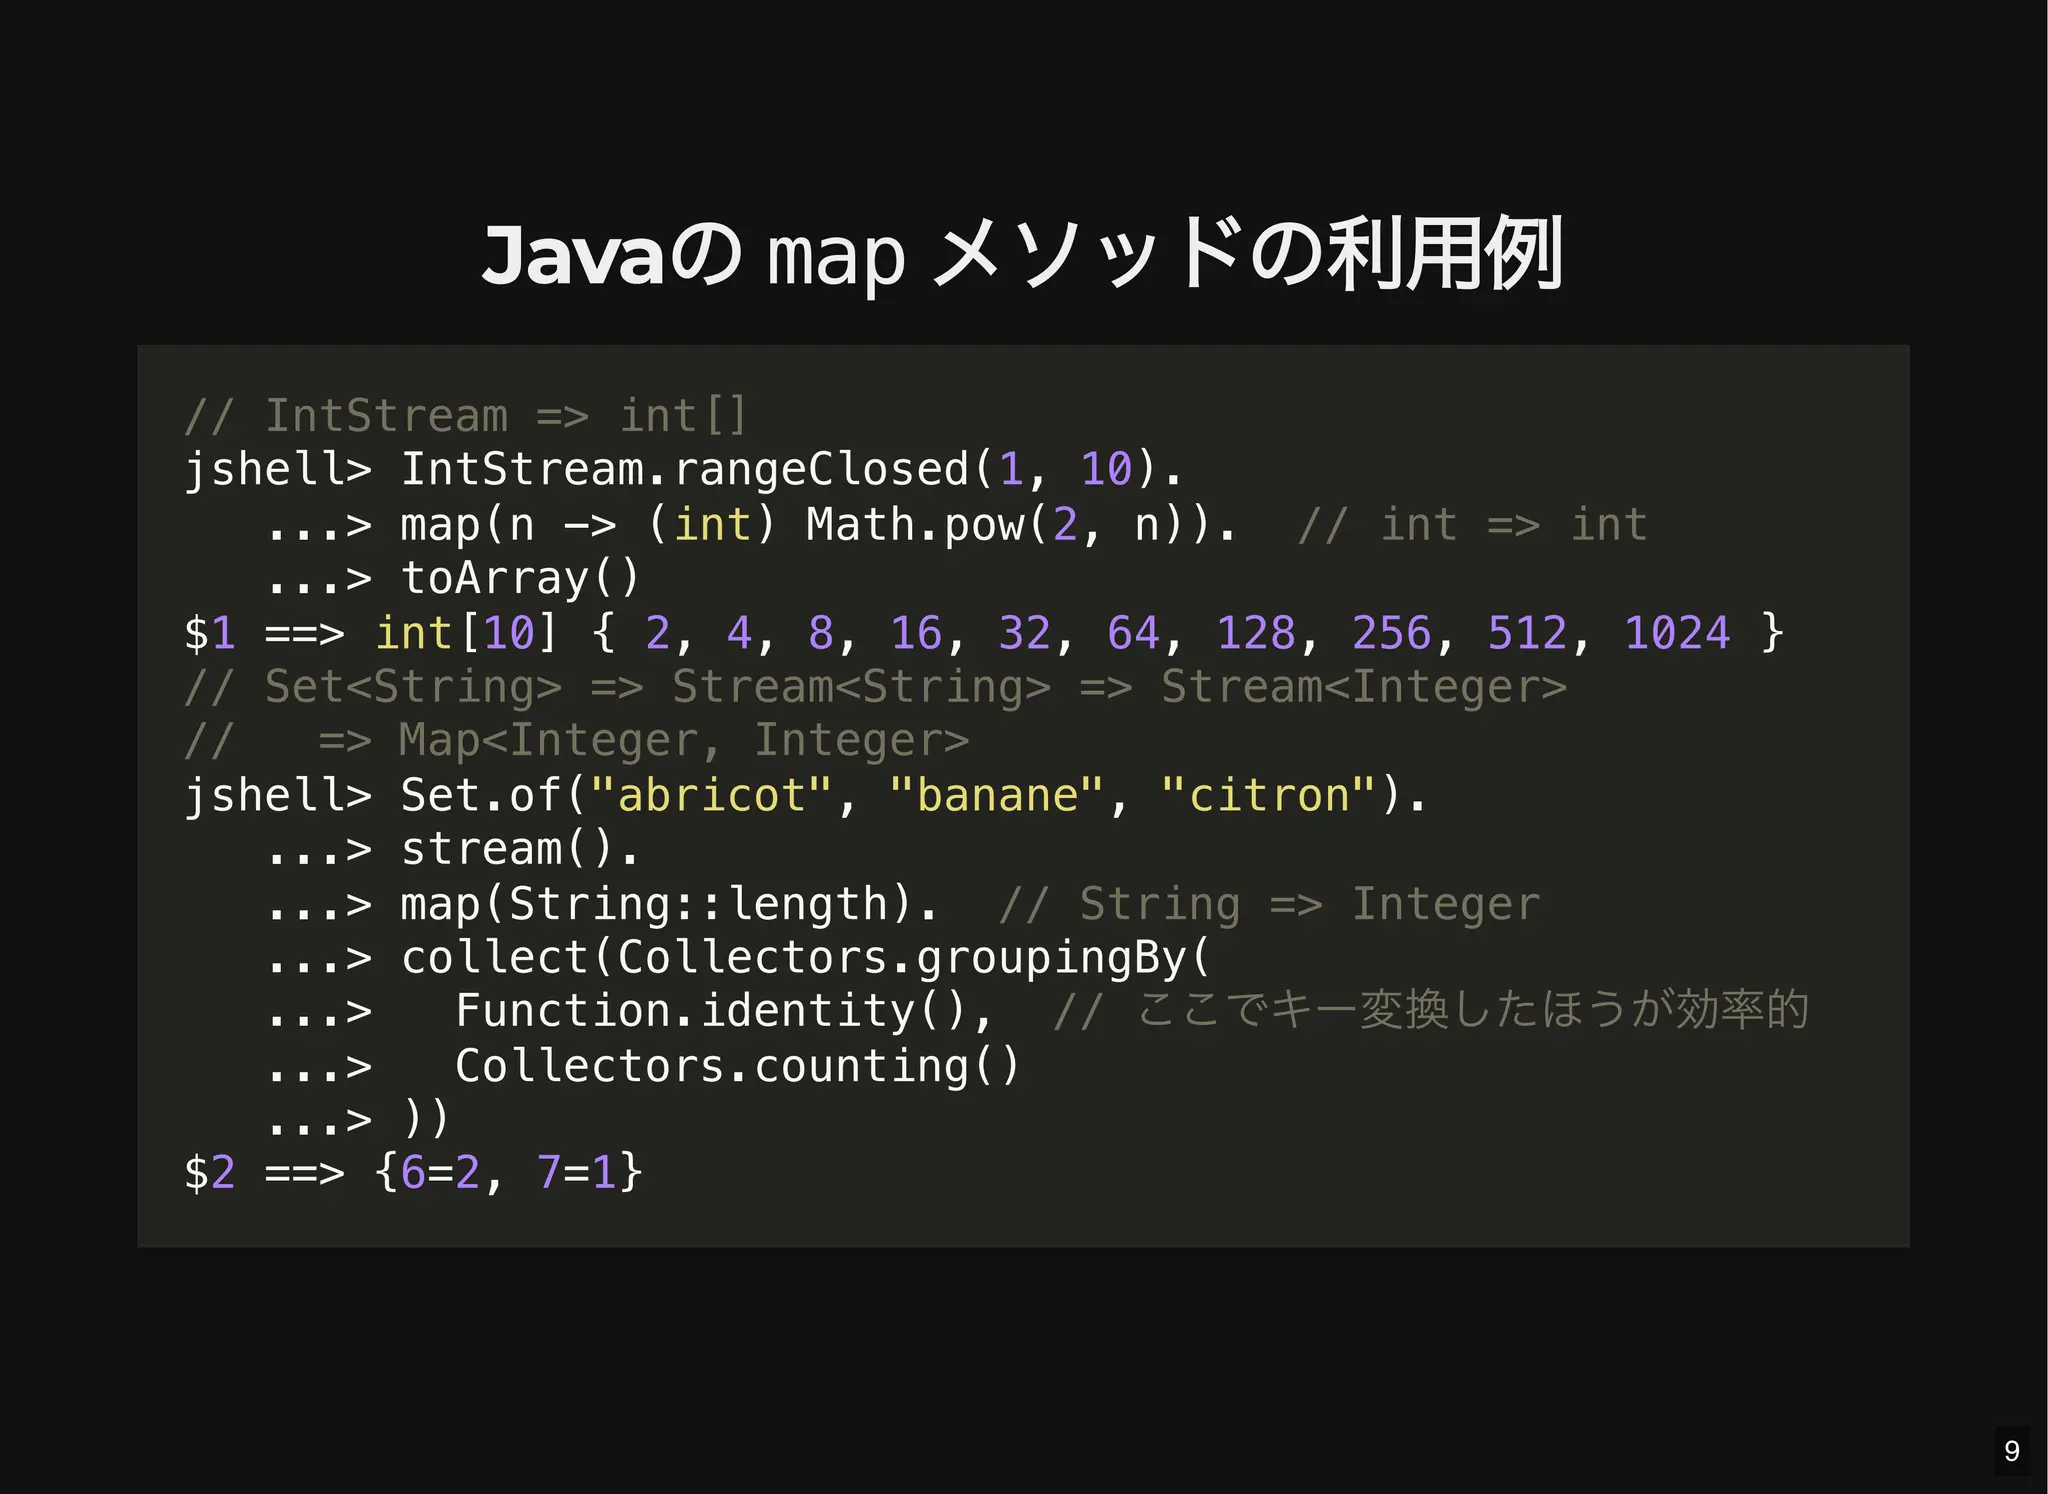Click the string literal "banane"
Viewport: 2048px width, 1494px height.
[x=996, y=795]
